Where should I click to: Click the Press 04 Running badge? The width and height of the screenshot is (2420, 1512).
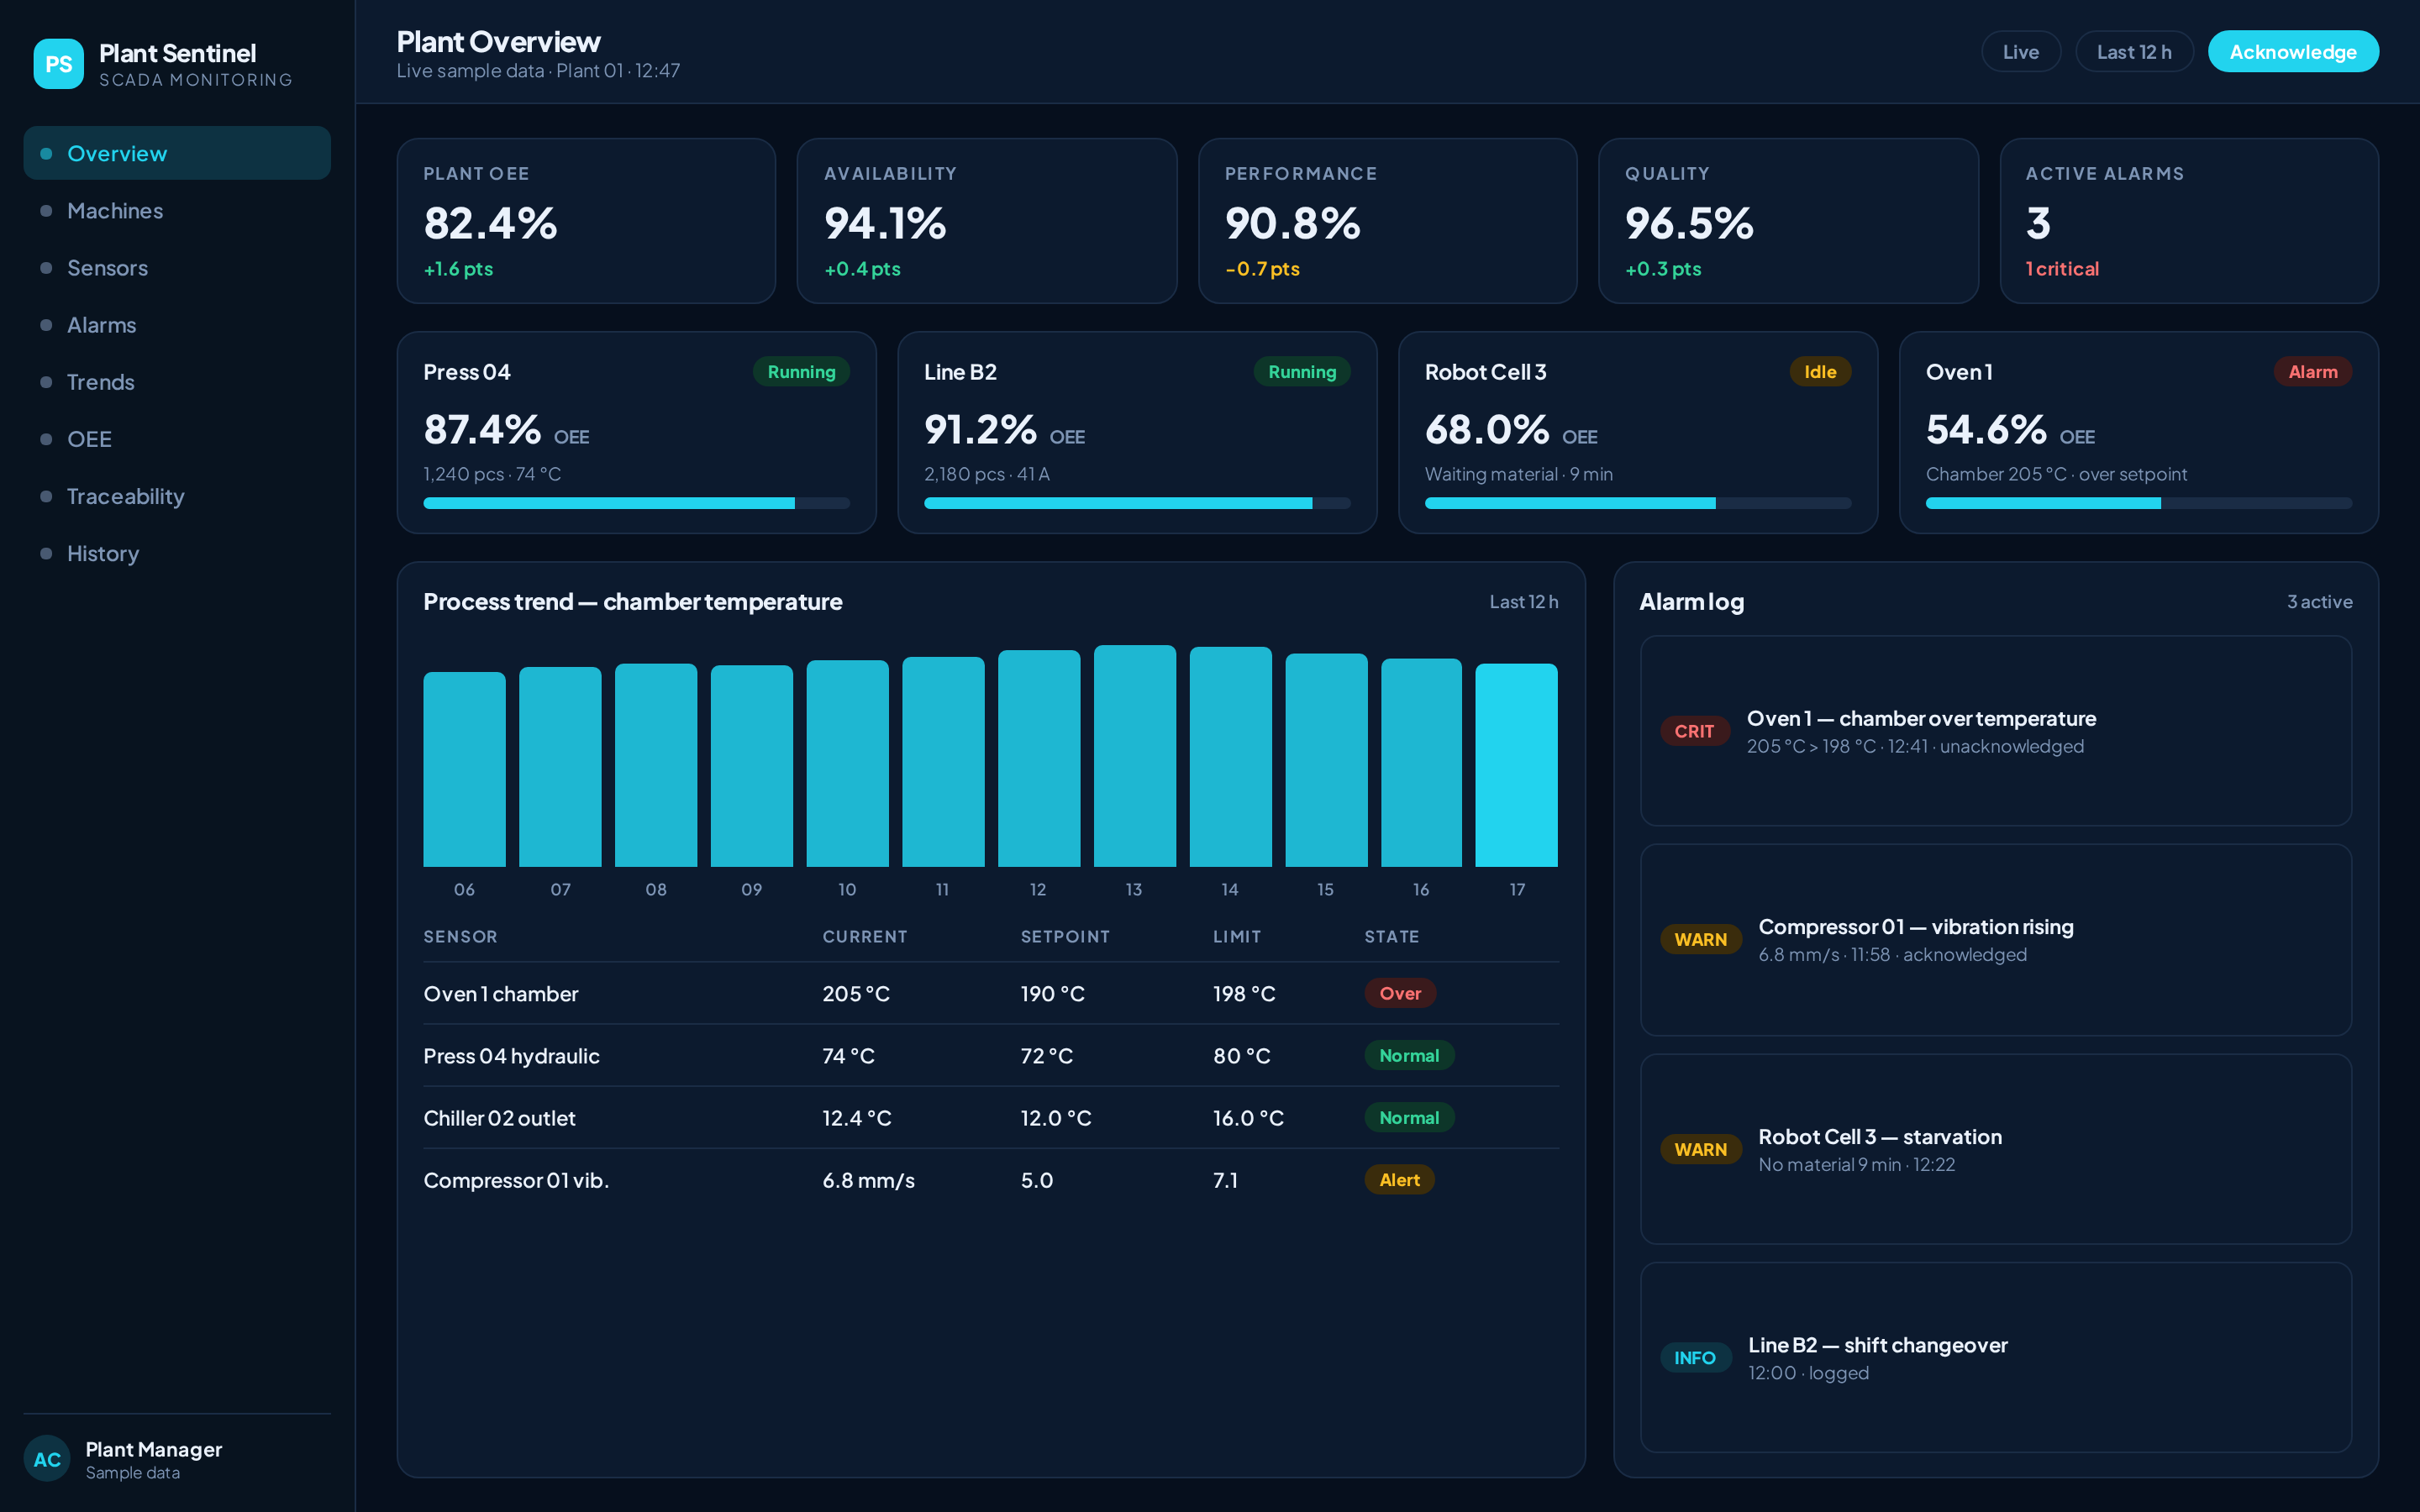[x=801, y=371]
